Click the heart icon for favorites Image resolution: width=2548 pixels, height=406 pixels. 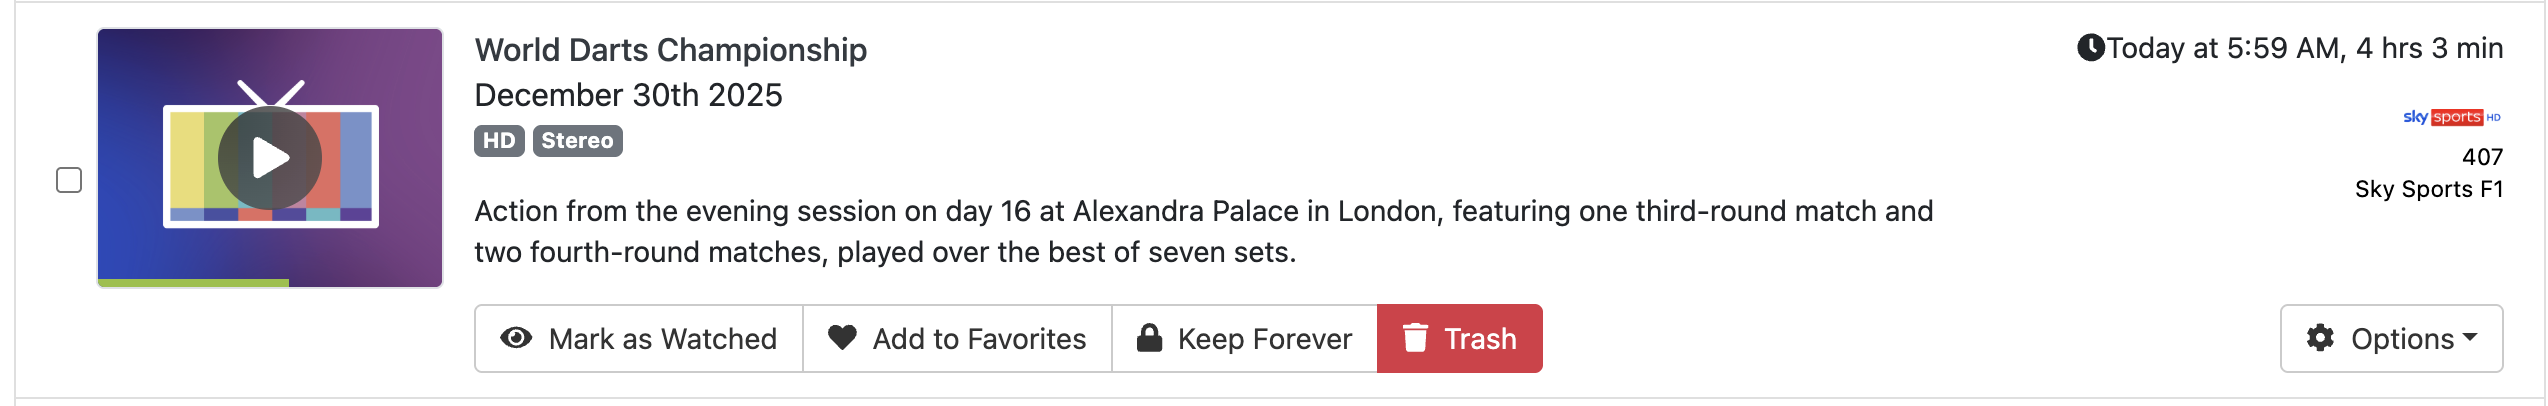coord(842,338)
